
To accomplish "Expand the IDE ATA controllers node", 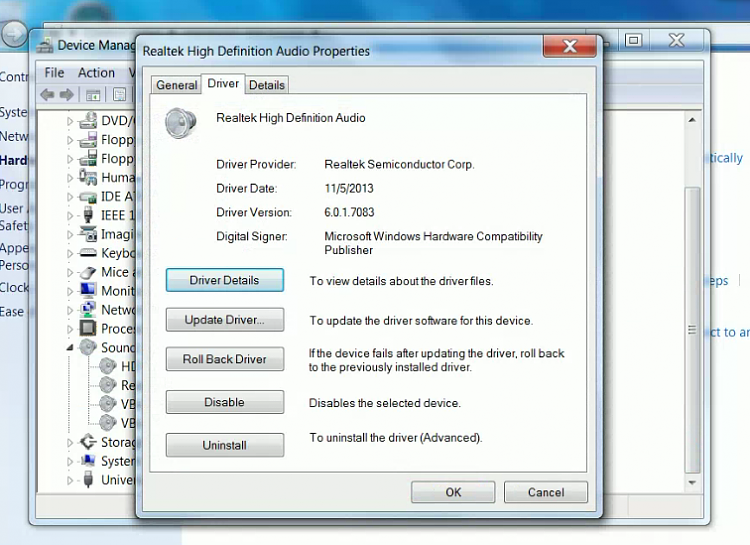I will point(70,197).
